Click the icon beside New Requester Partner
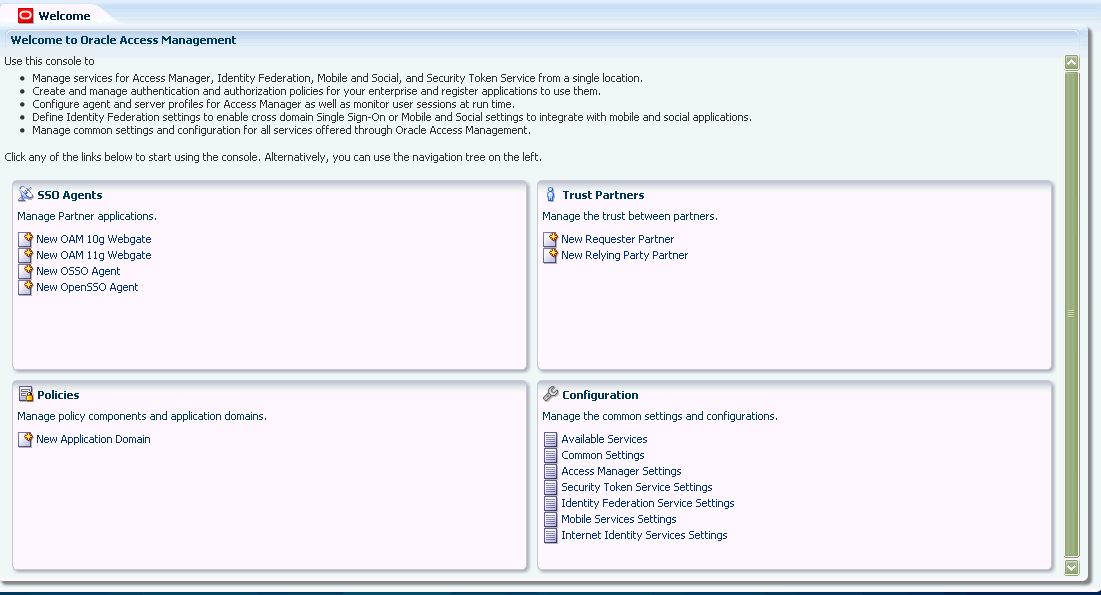 pos(550,239)
